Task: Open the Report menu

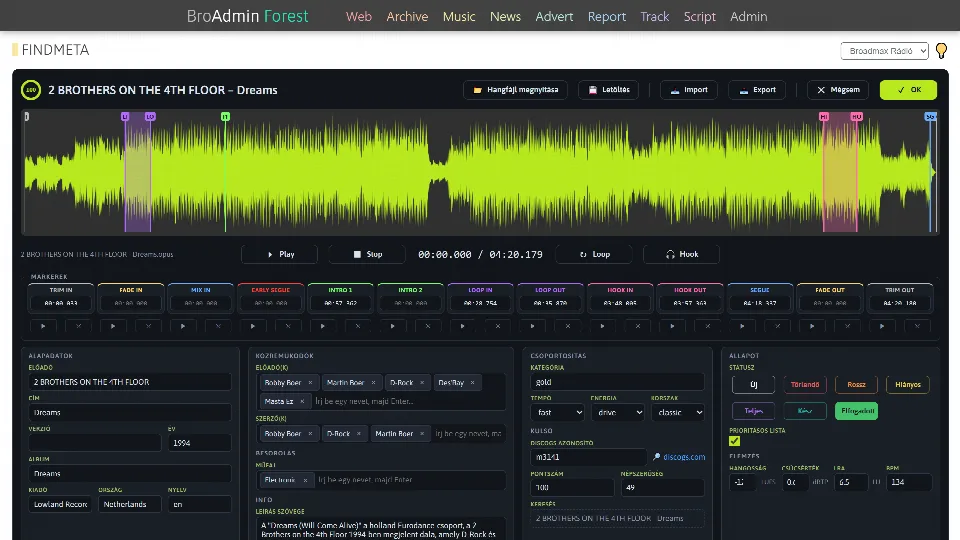Action: (607, 17)
